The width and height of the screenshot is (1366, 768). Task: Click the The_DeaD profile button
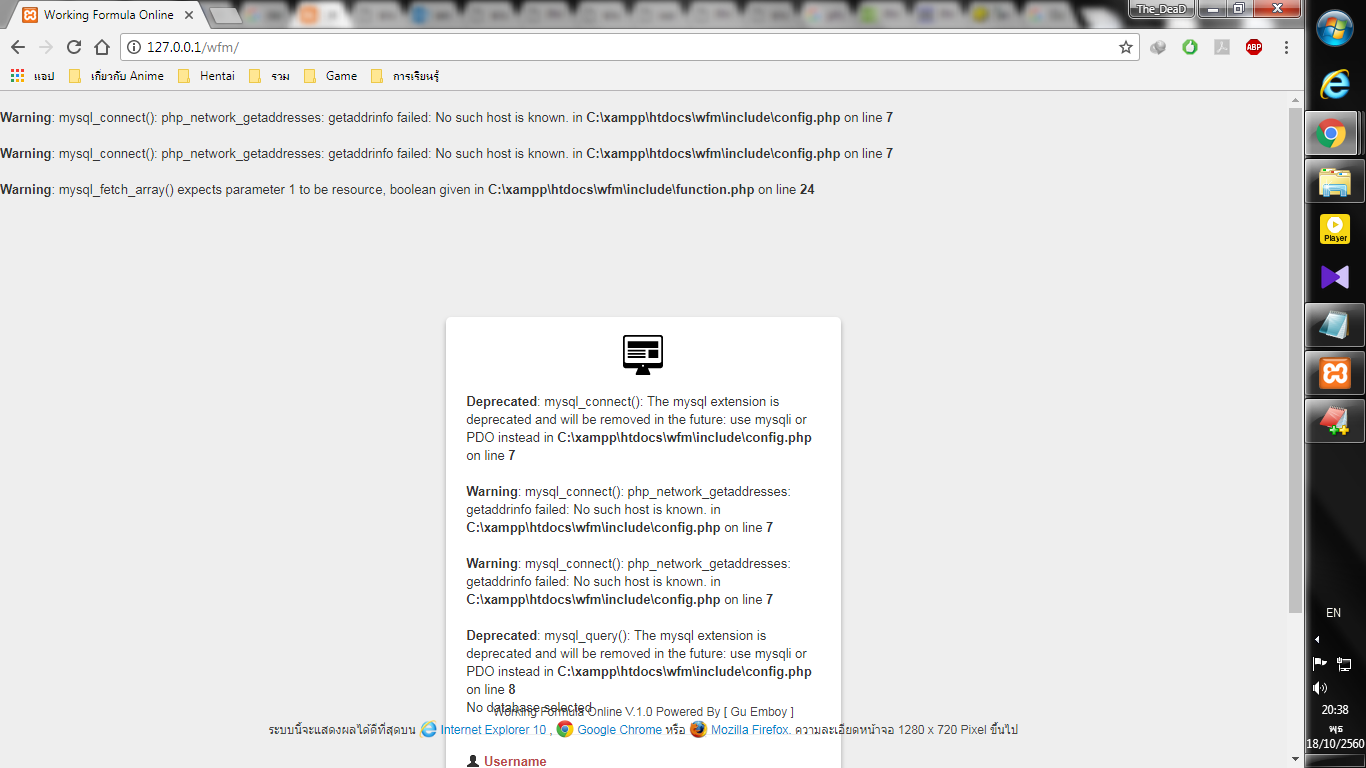(1159, 9)
